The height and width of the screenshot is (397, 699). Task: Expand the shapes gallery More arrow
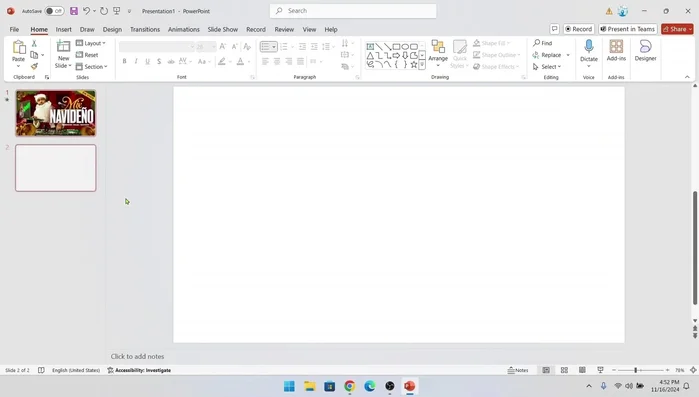pyautogui.click(x=422, y=65)
